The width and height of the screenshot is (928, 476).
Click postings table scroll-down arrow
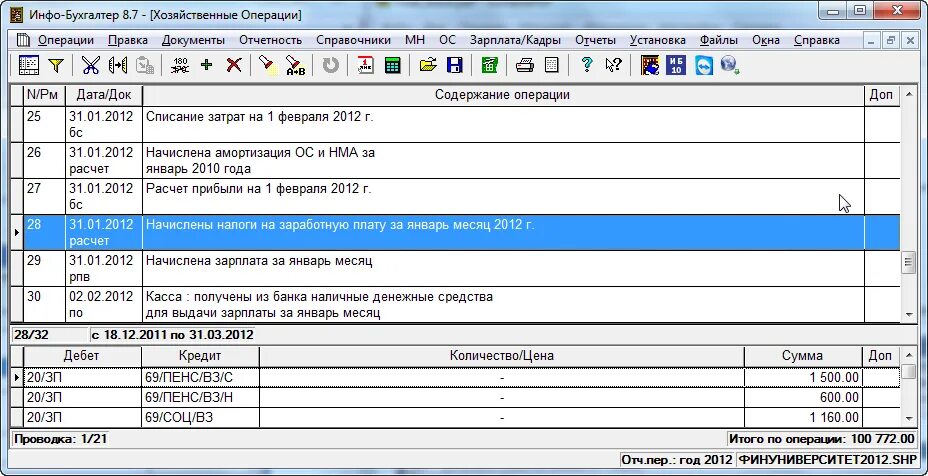908,419
